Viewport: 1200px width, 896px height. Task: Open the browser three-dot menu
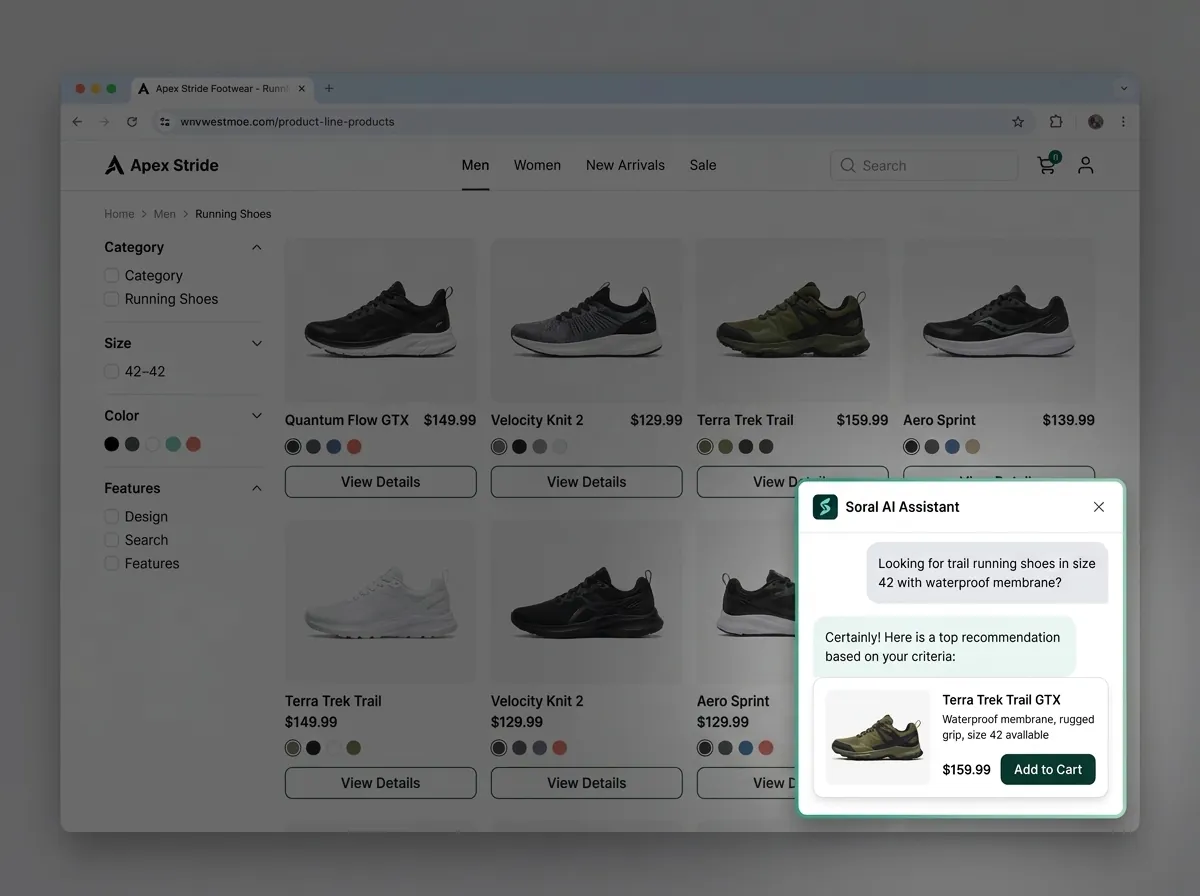1123,122
